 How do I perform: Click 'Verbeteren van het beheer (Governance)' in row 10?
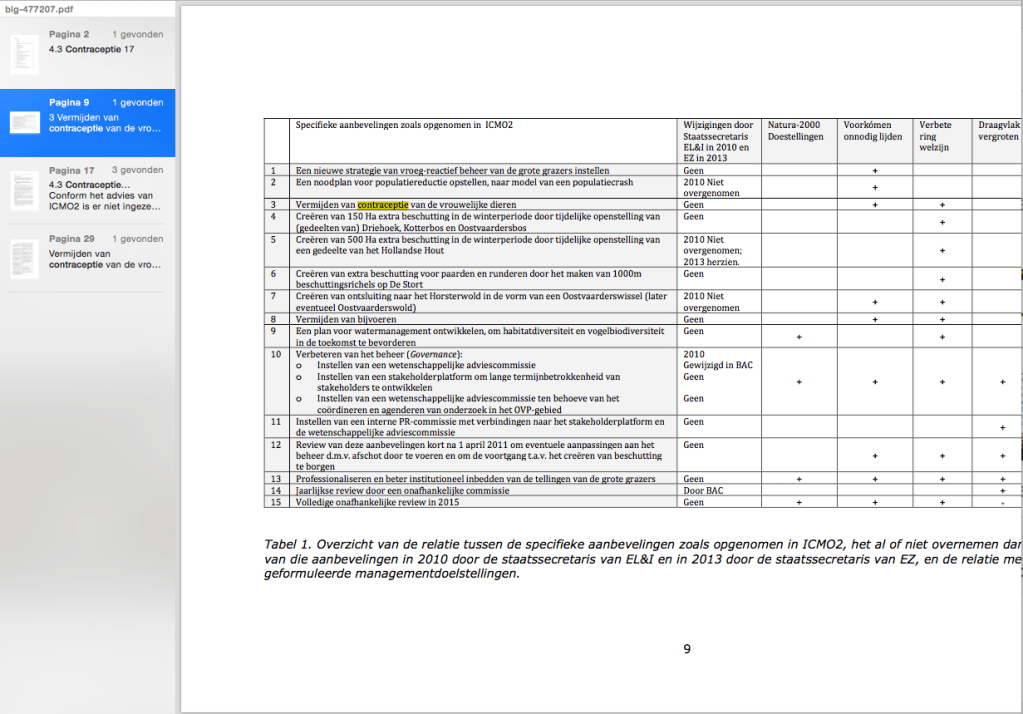pyautogui.click(x=379, y=354)
